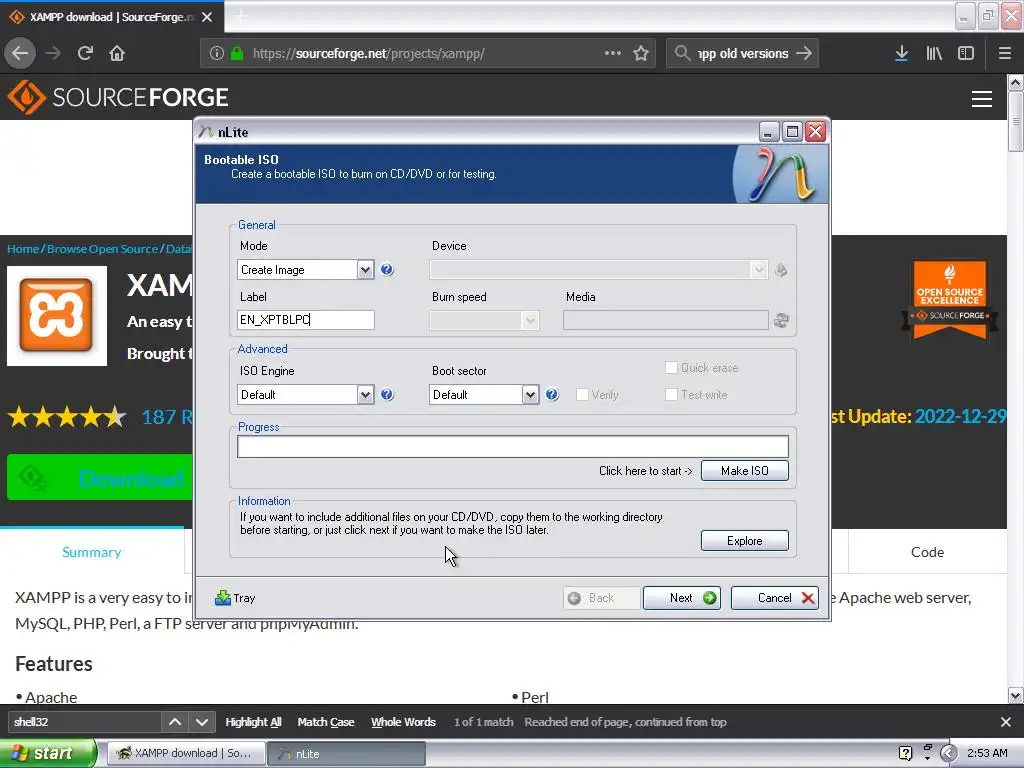
Task: Open Firefox hamburger menu
Action: click(1004, 54)
